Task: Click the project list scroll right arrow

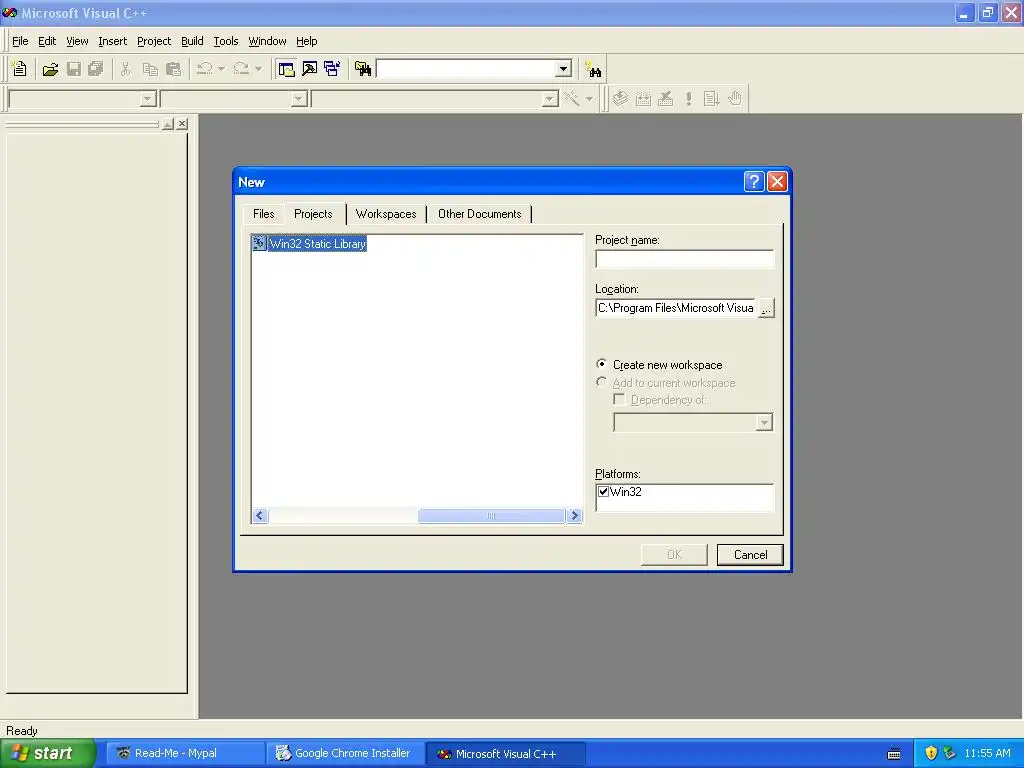Action: pos(575,516)
